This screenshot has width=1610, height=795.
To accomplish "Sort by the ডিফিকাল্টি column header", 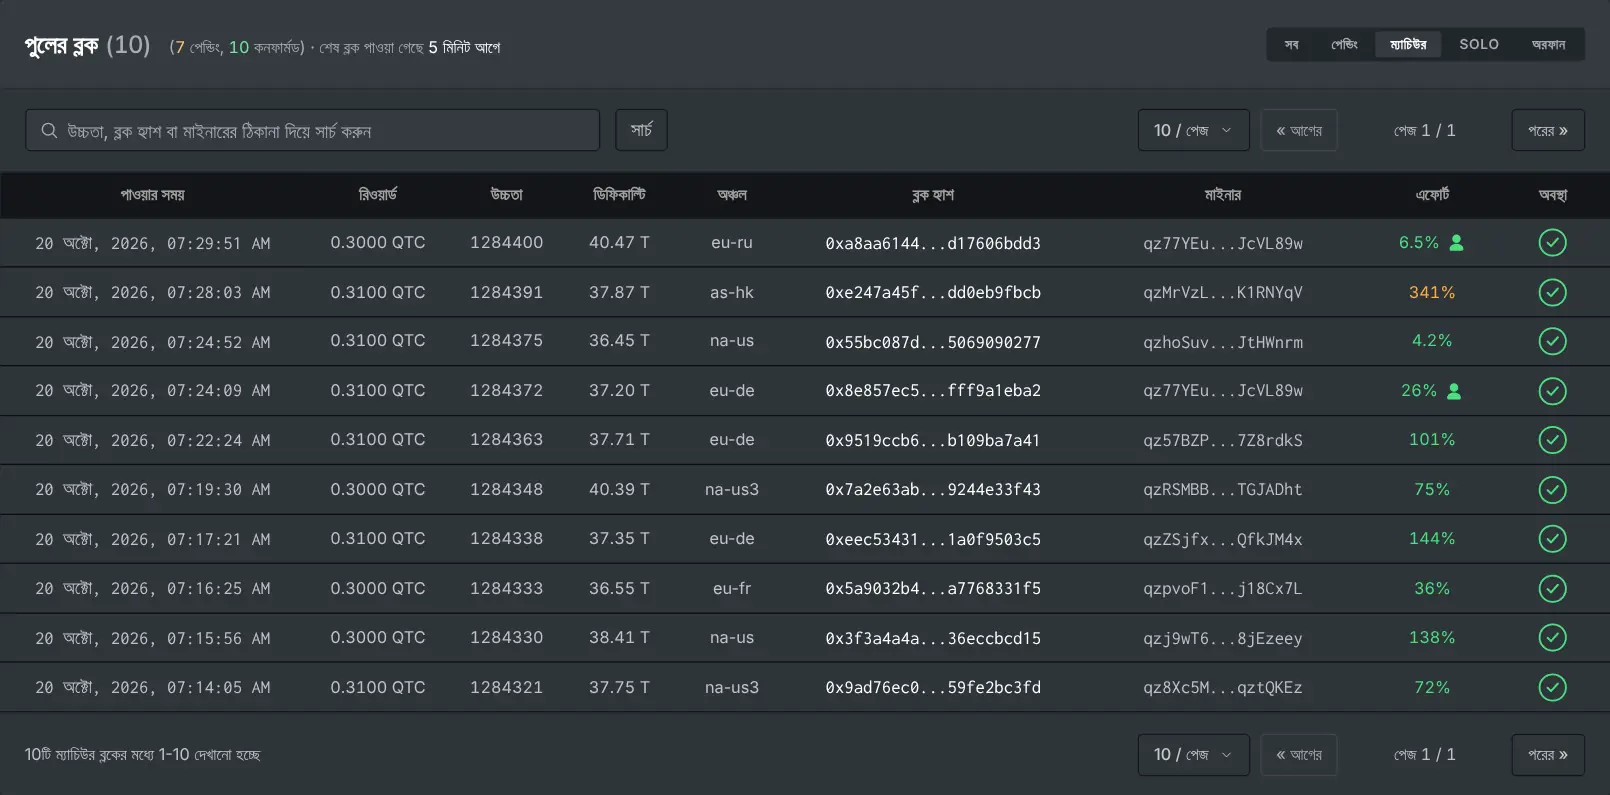I will 619,195.
